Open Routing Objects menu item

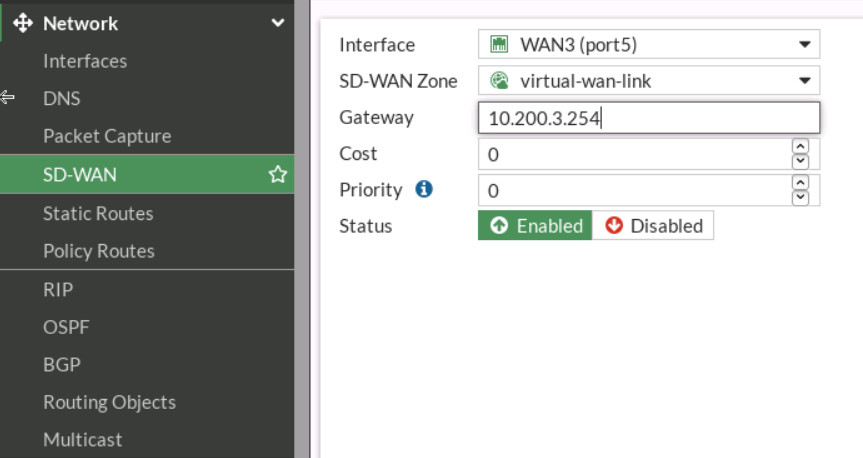pyautogui.click(x=109, y=402)
